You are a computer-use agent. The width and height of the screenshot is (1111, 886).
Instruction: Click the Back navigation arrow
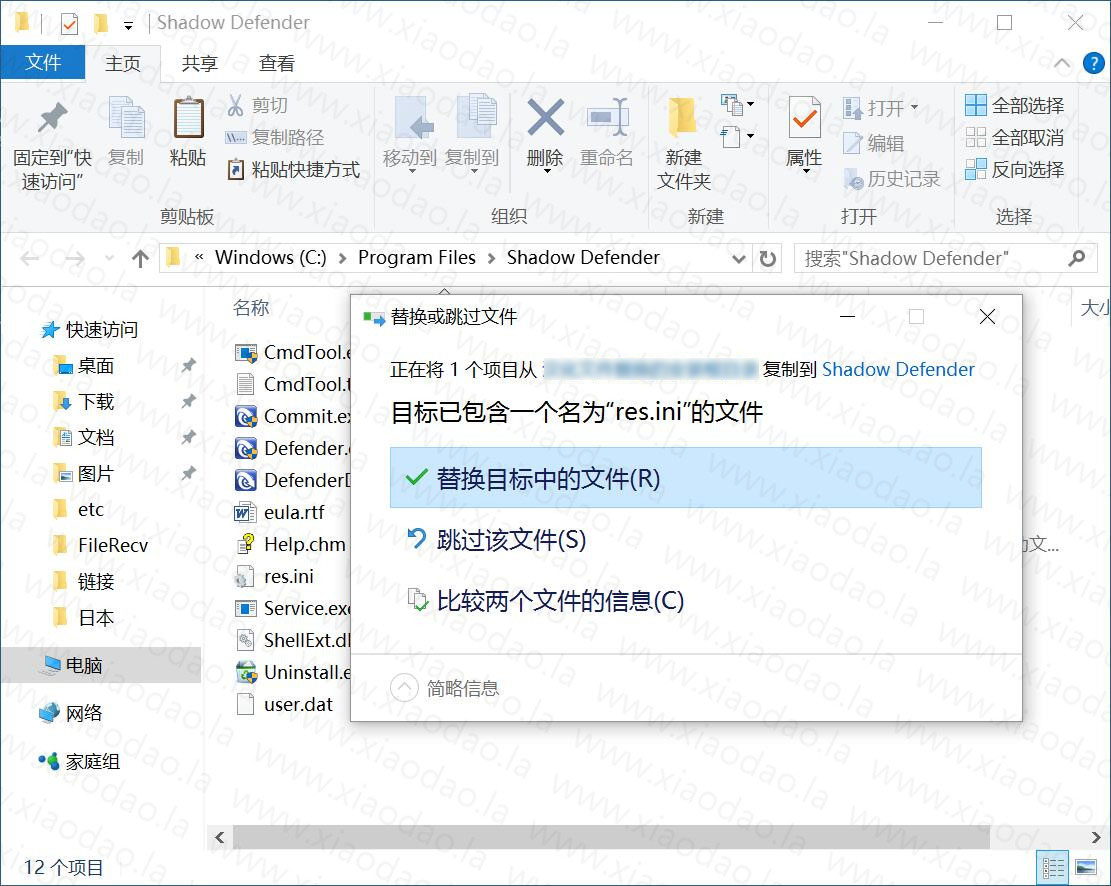[30, 259]
